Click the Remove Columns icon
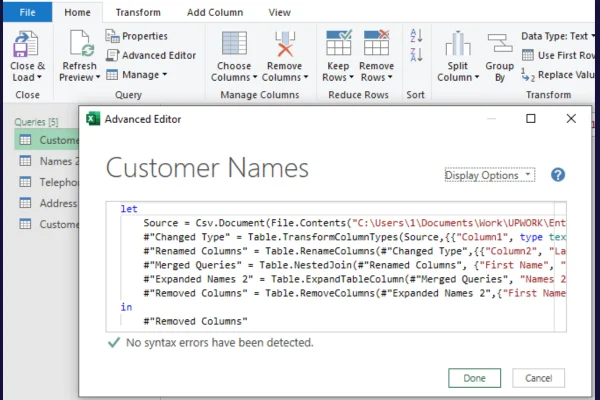Viewport: 600px width, 400px height. click(285, 44)
